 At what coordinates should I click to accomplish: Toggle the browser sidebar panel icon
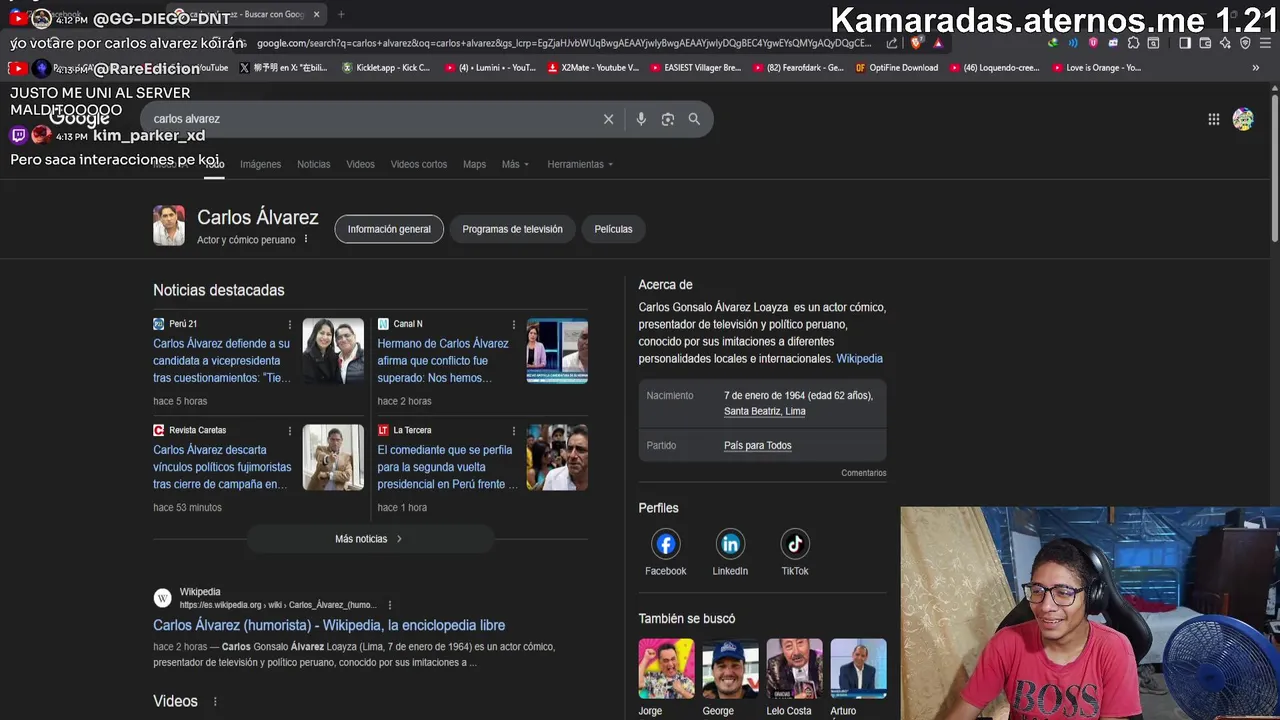[x=1185, y=43]
